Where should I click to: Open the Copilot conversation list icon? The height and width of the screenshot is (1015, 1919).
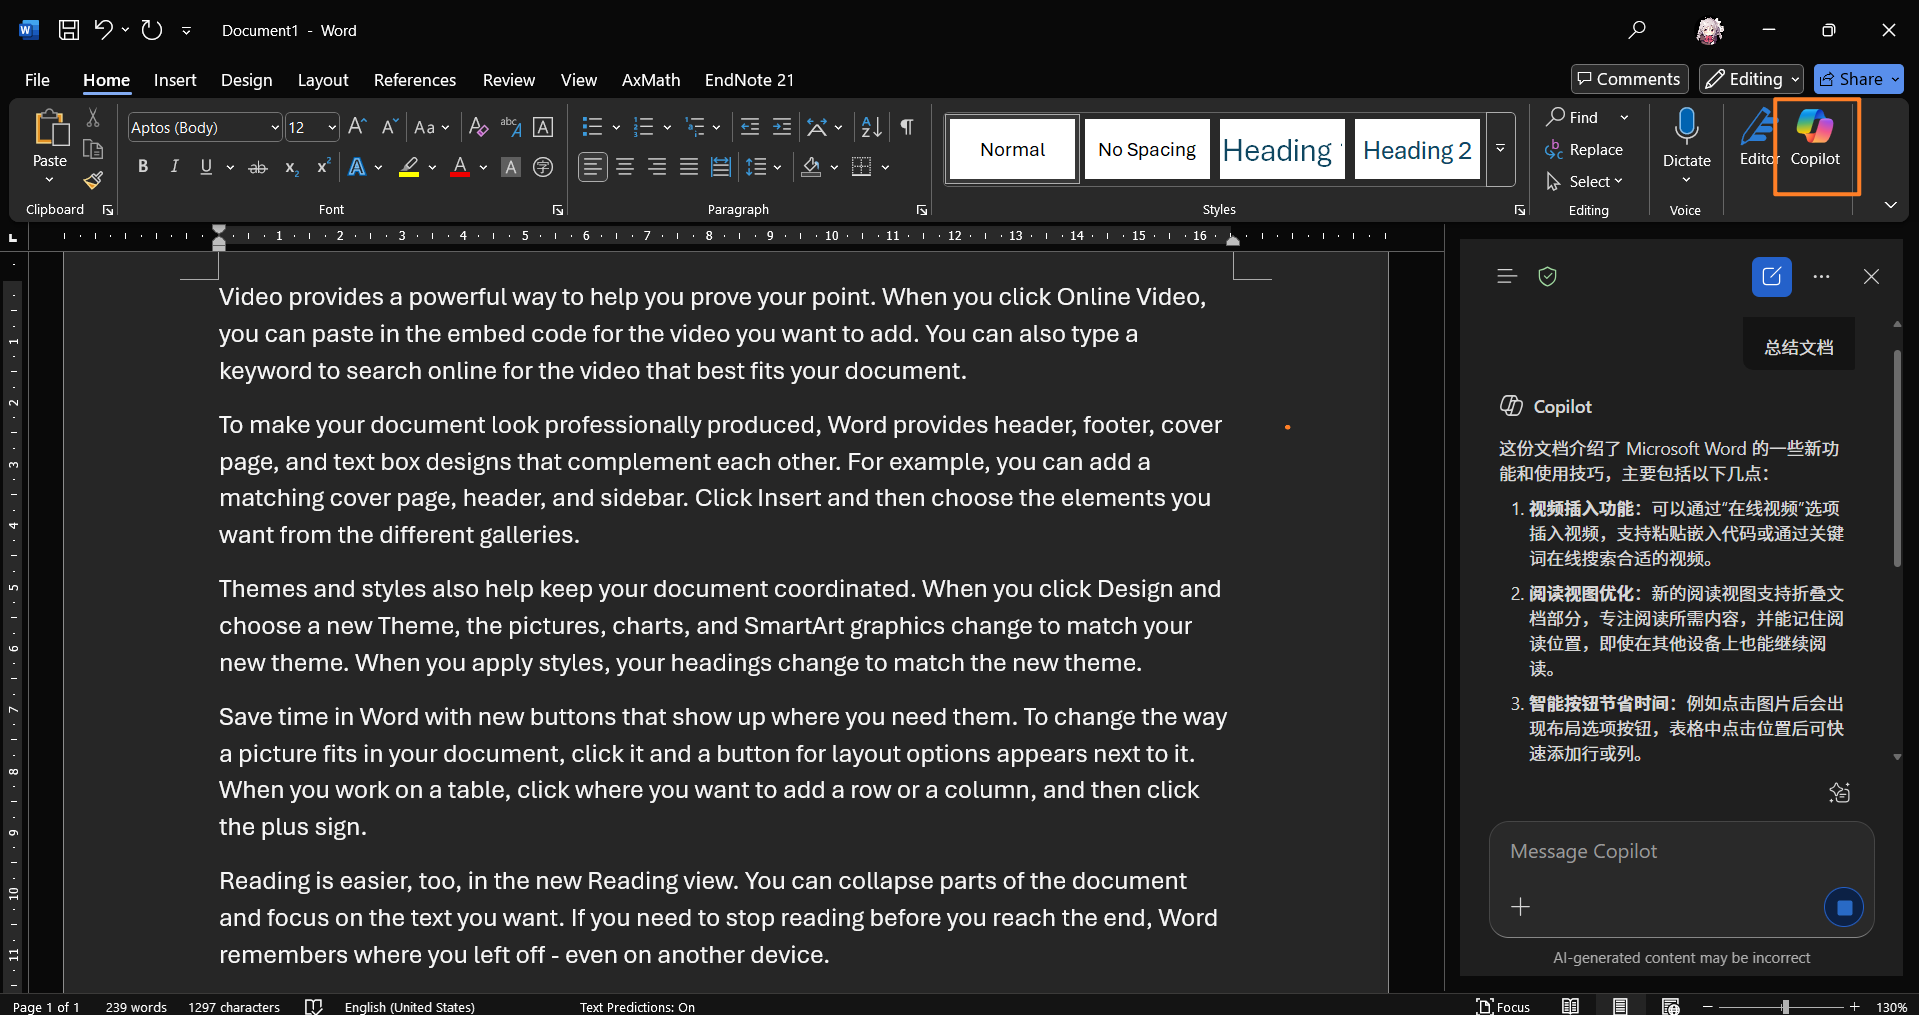coord(1507,277)
